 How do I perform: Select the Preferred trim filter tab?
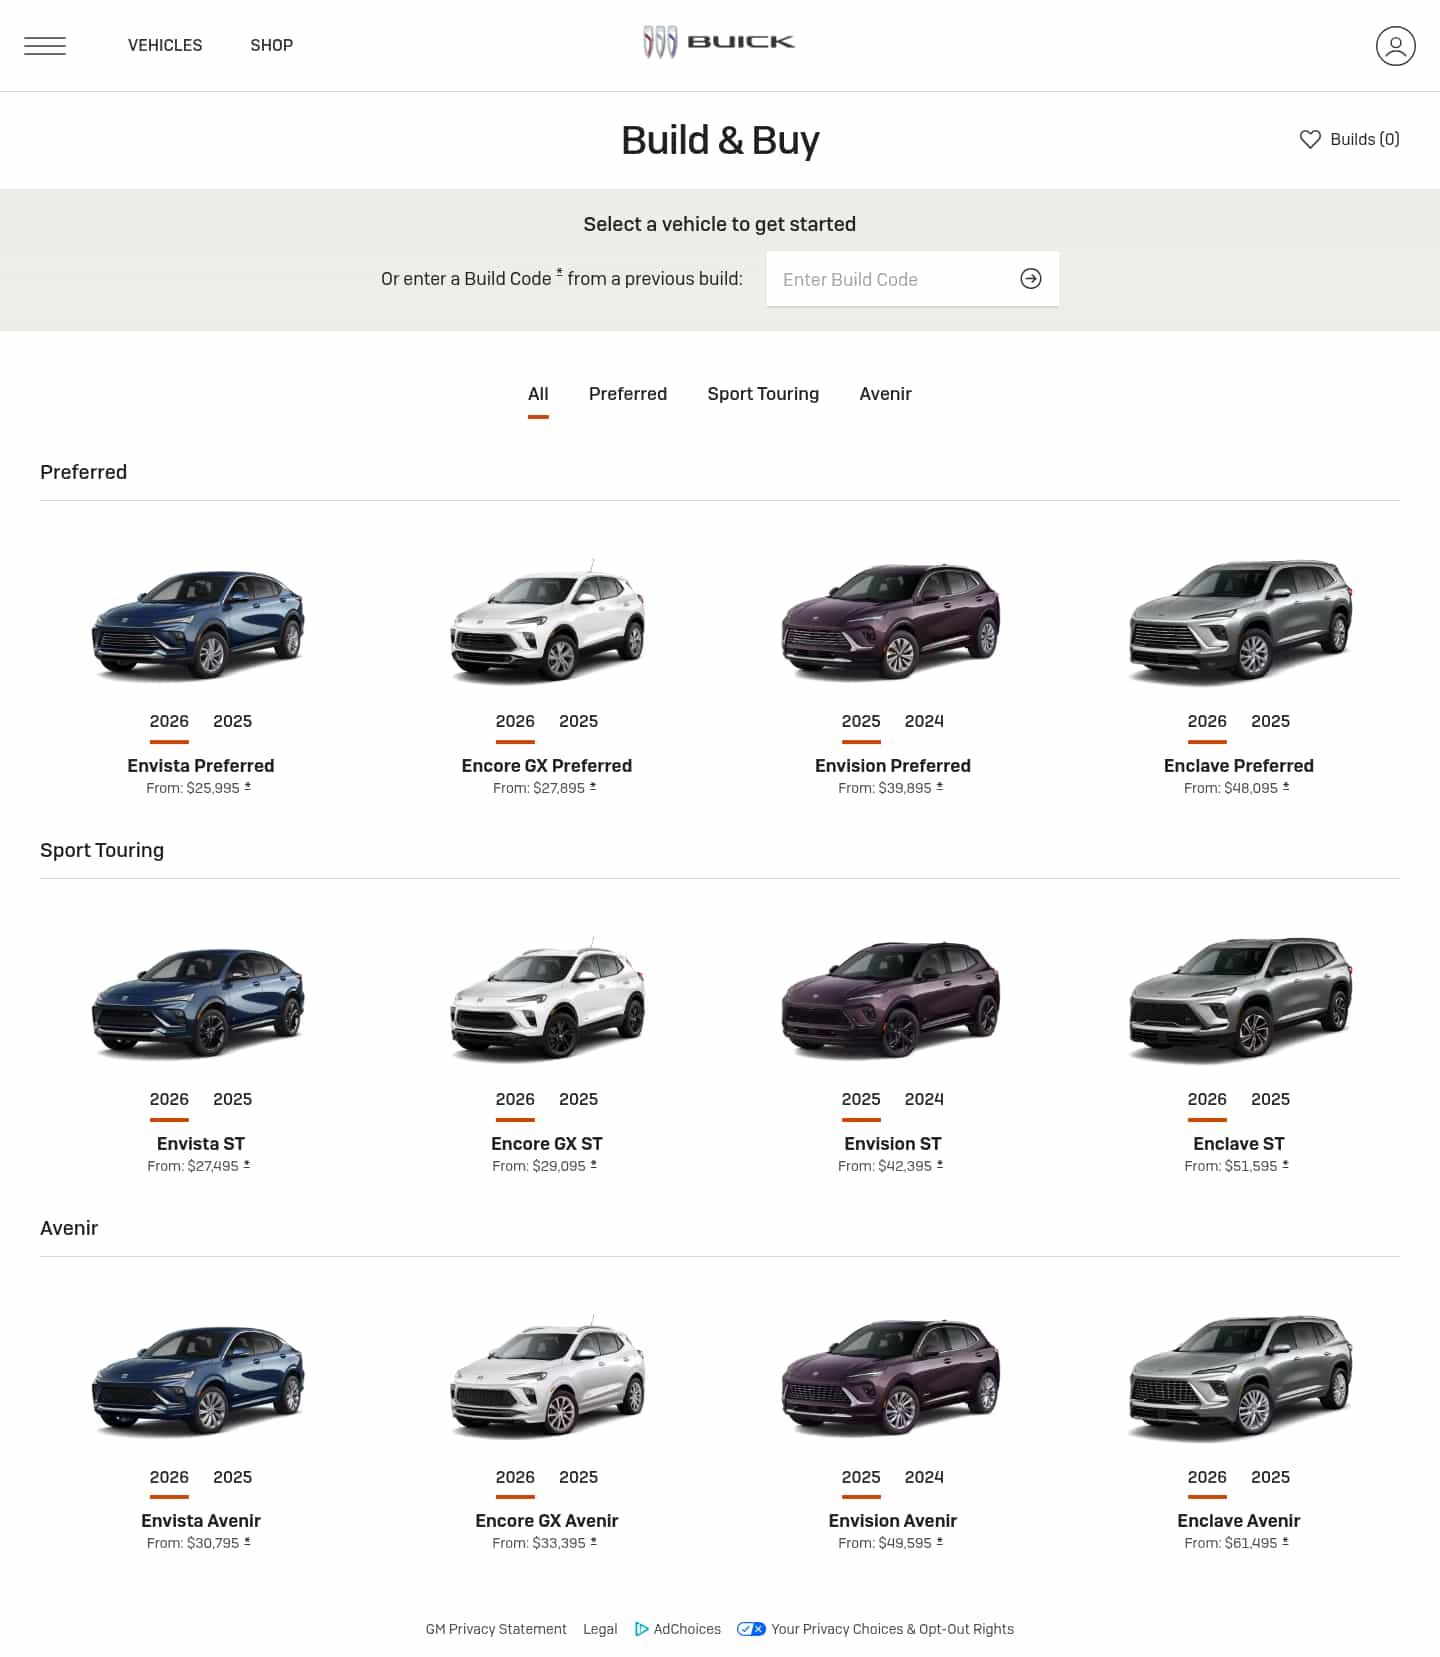(x=628, y=394)
